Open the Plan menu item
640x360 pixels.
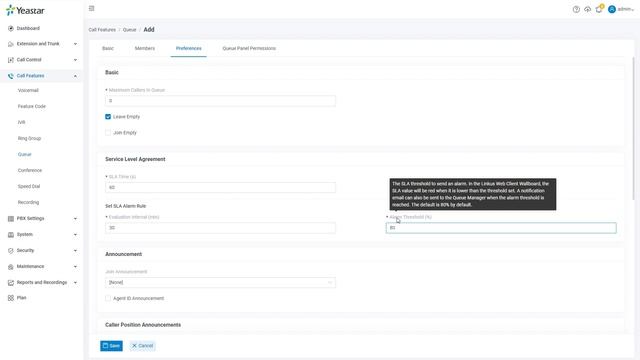click(22, 298)
